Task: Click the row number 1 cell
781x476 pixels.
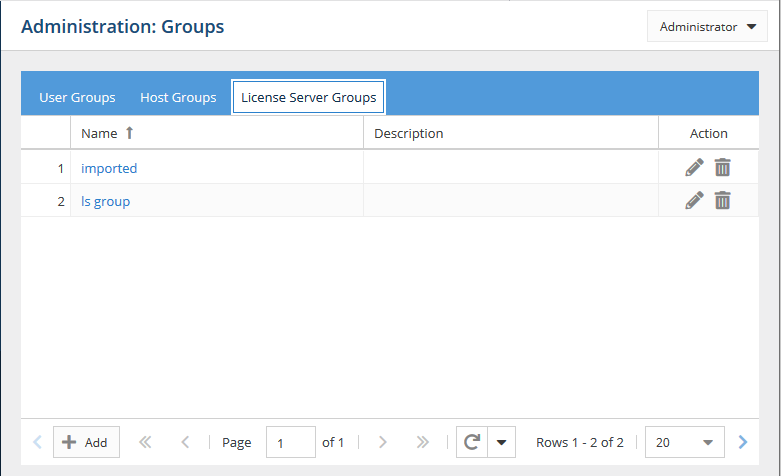Action: [46, 168]
